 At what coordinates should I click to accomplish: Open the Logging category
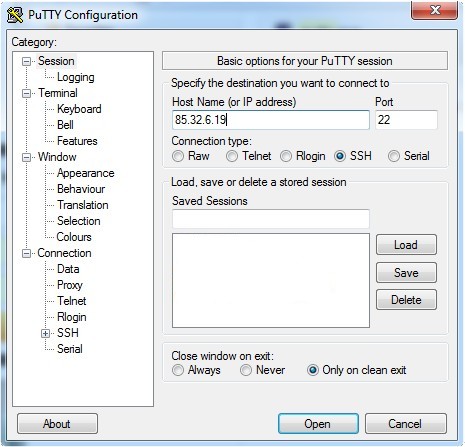tap(76, 77)
